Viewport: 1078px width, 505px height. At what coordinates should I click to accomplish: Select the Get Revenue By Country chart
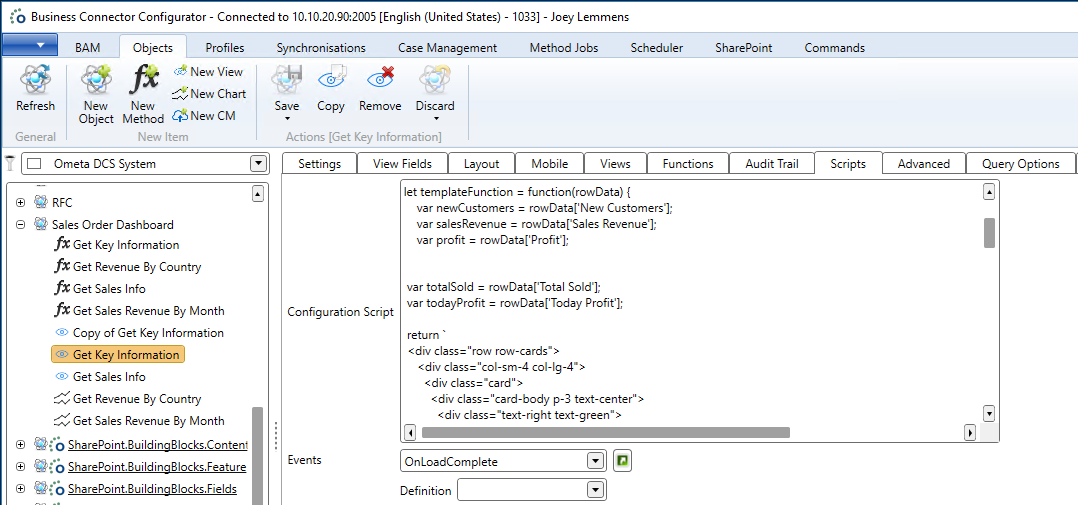pyautogui.click(x=128, y=399)
